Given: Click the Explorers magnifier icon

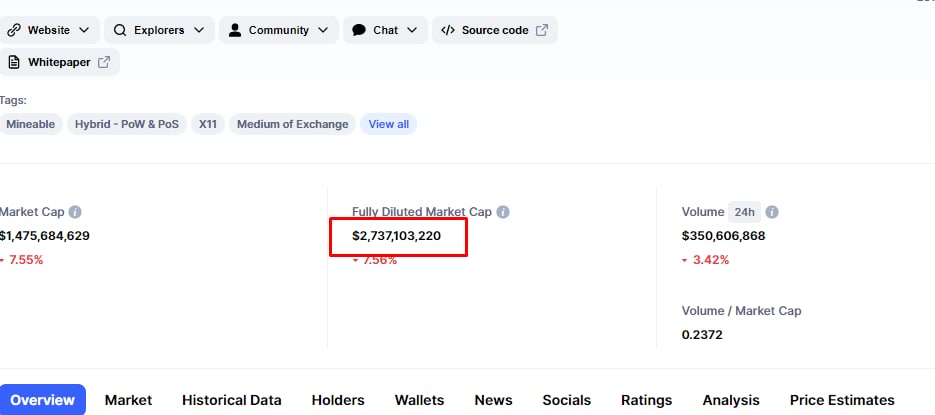Looking at the screenshot, I should tap(120, 30).
